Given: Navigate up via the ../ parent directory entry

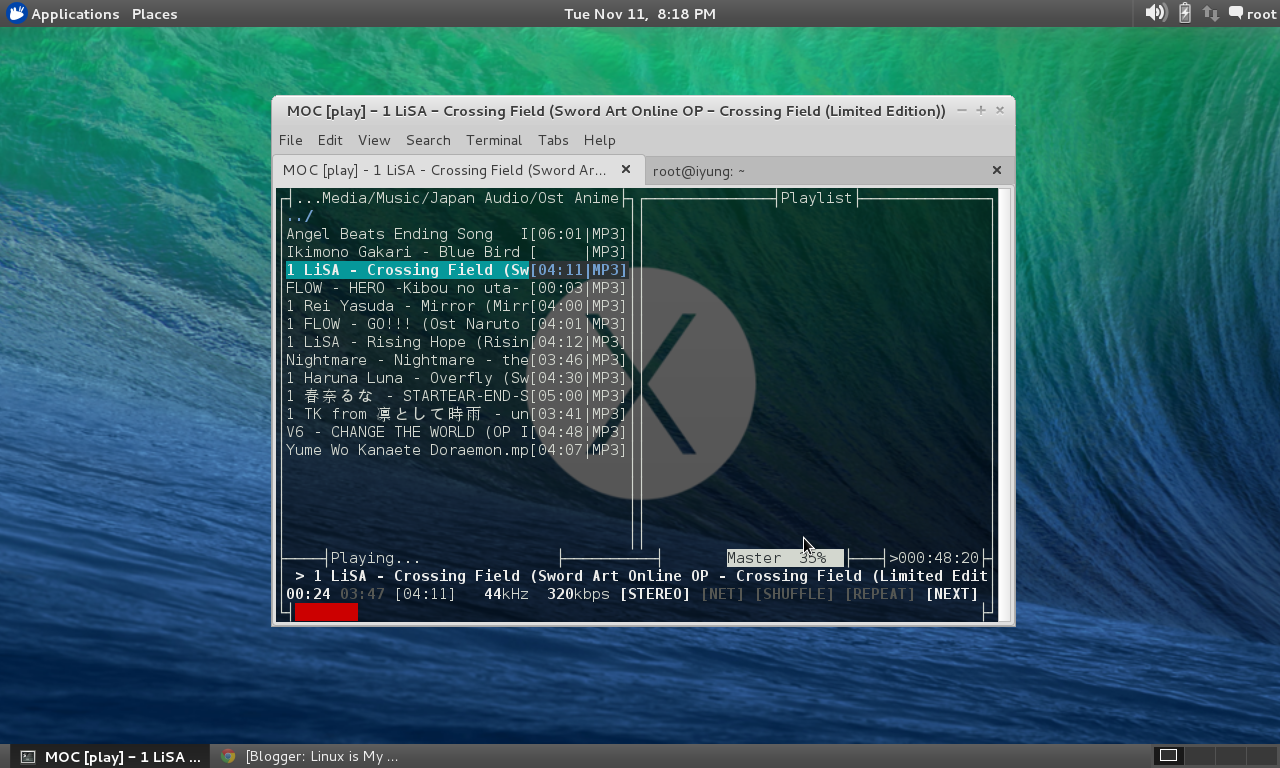Looking at the screenshot, I should pos(298,215).
